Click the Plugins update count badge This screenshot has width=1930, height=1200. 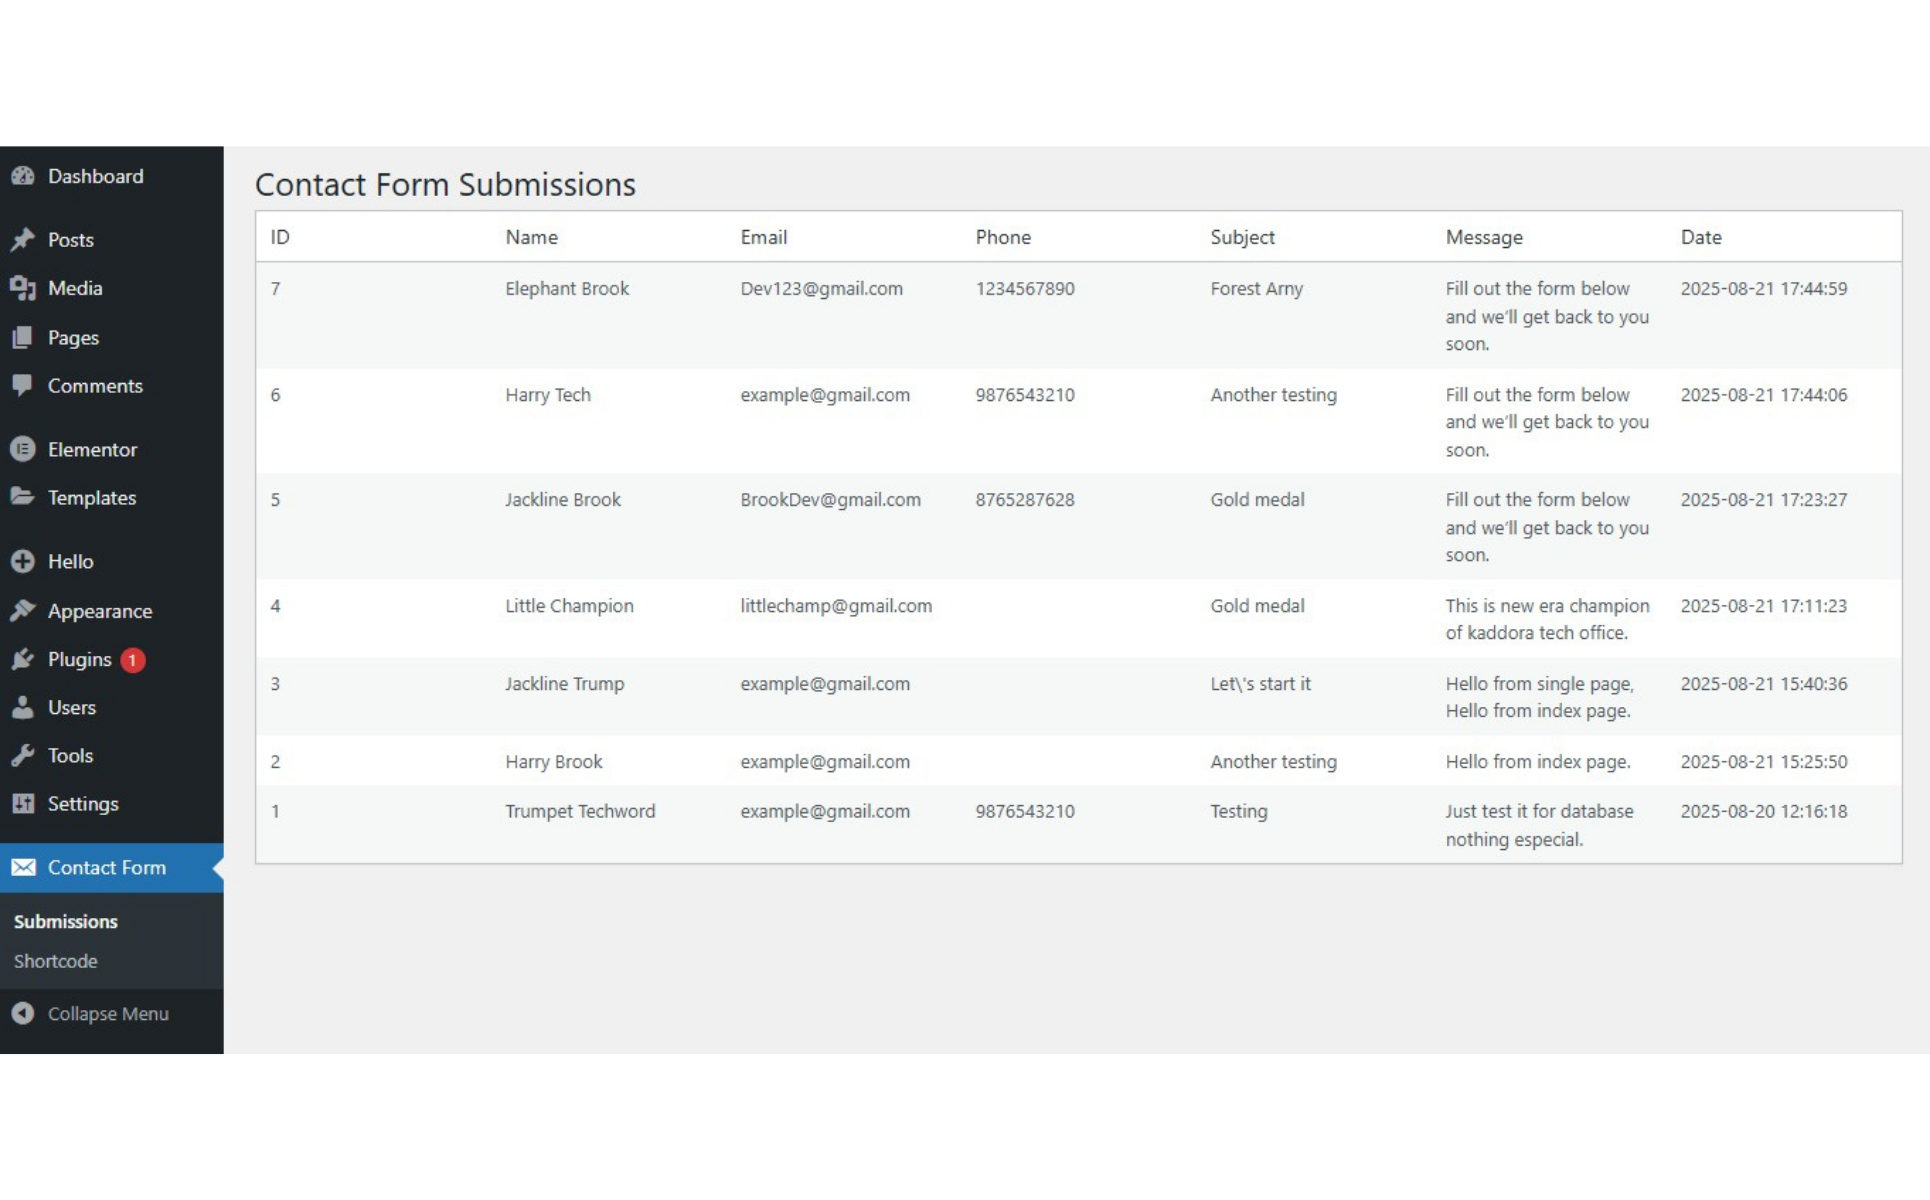[x=133, y=660]
